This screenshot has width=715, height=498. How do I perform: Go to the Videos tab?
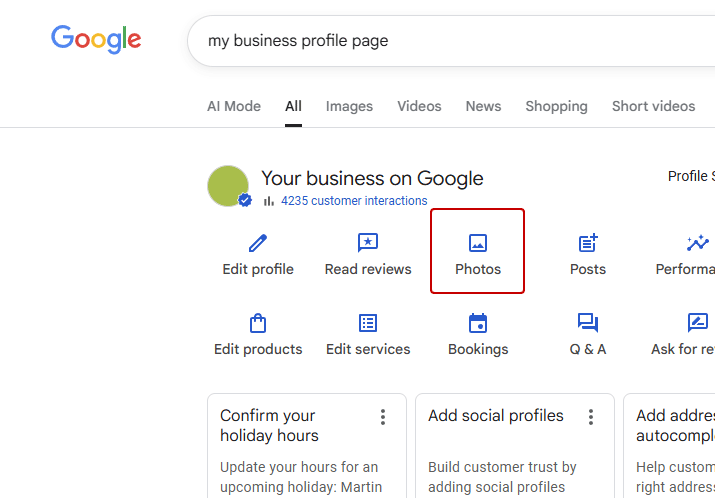click(x=419, y=106)
